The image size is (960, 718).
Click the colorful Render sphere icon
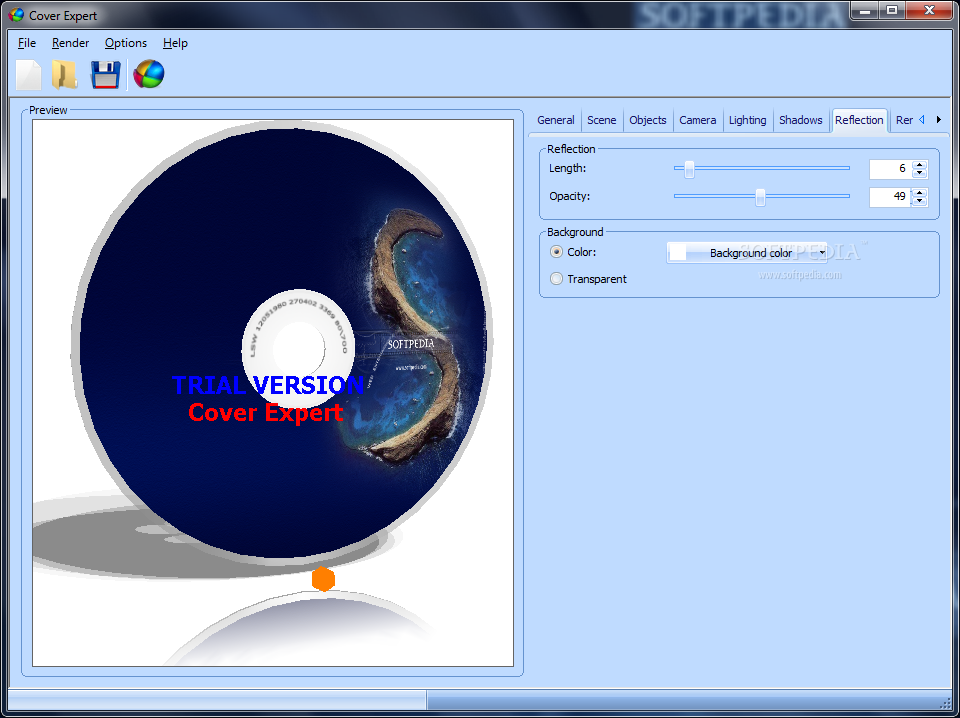tap(149, 74)
